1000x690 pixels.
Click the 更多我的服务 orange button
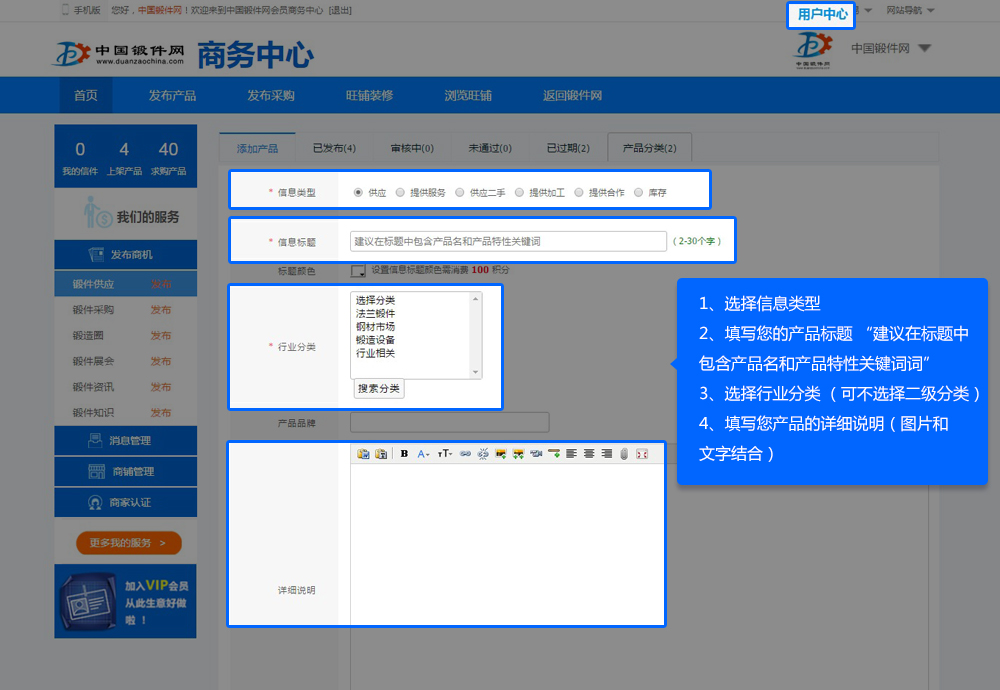[128, 543]
